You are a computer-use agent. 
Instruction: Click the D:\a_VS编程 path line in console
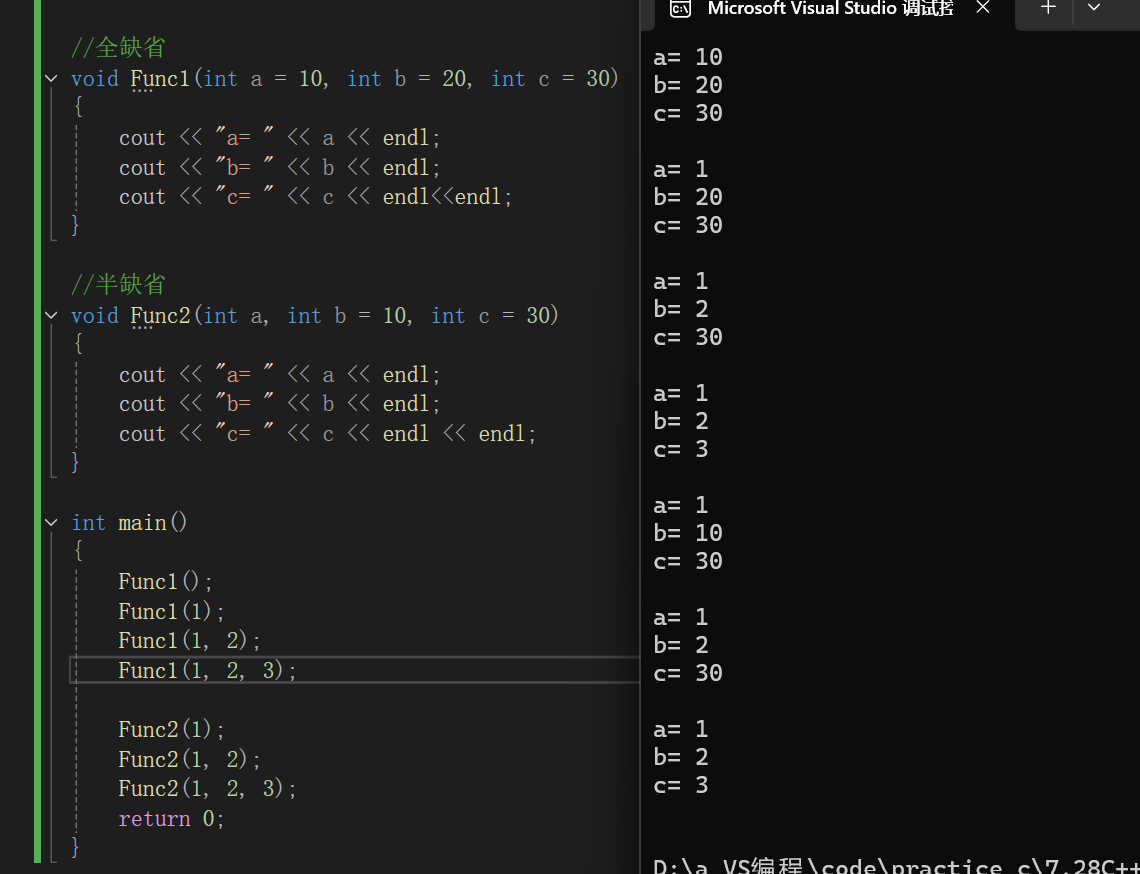pos(896,865)
